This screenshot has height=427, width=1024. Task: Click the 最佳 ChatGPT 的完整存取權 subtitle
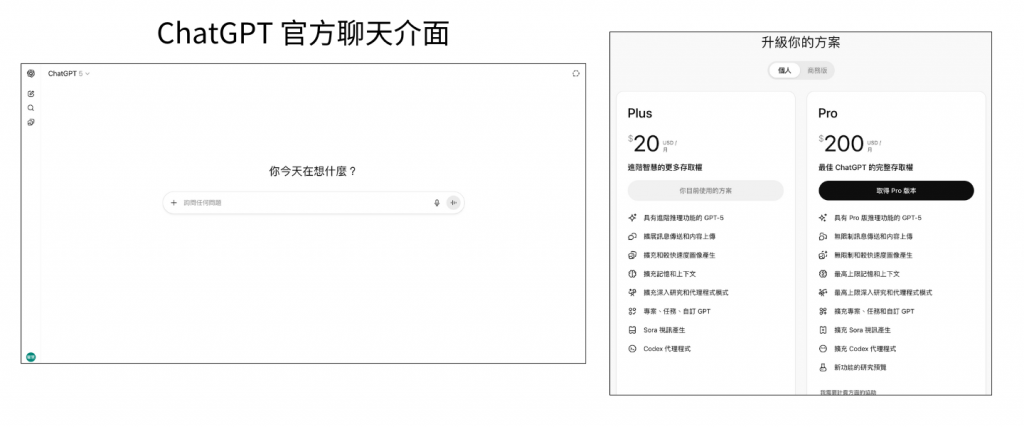tap(866, 168)
